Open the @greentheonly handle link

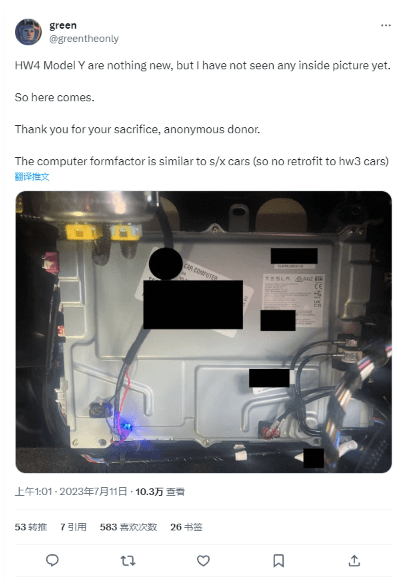coord(84,39)
